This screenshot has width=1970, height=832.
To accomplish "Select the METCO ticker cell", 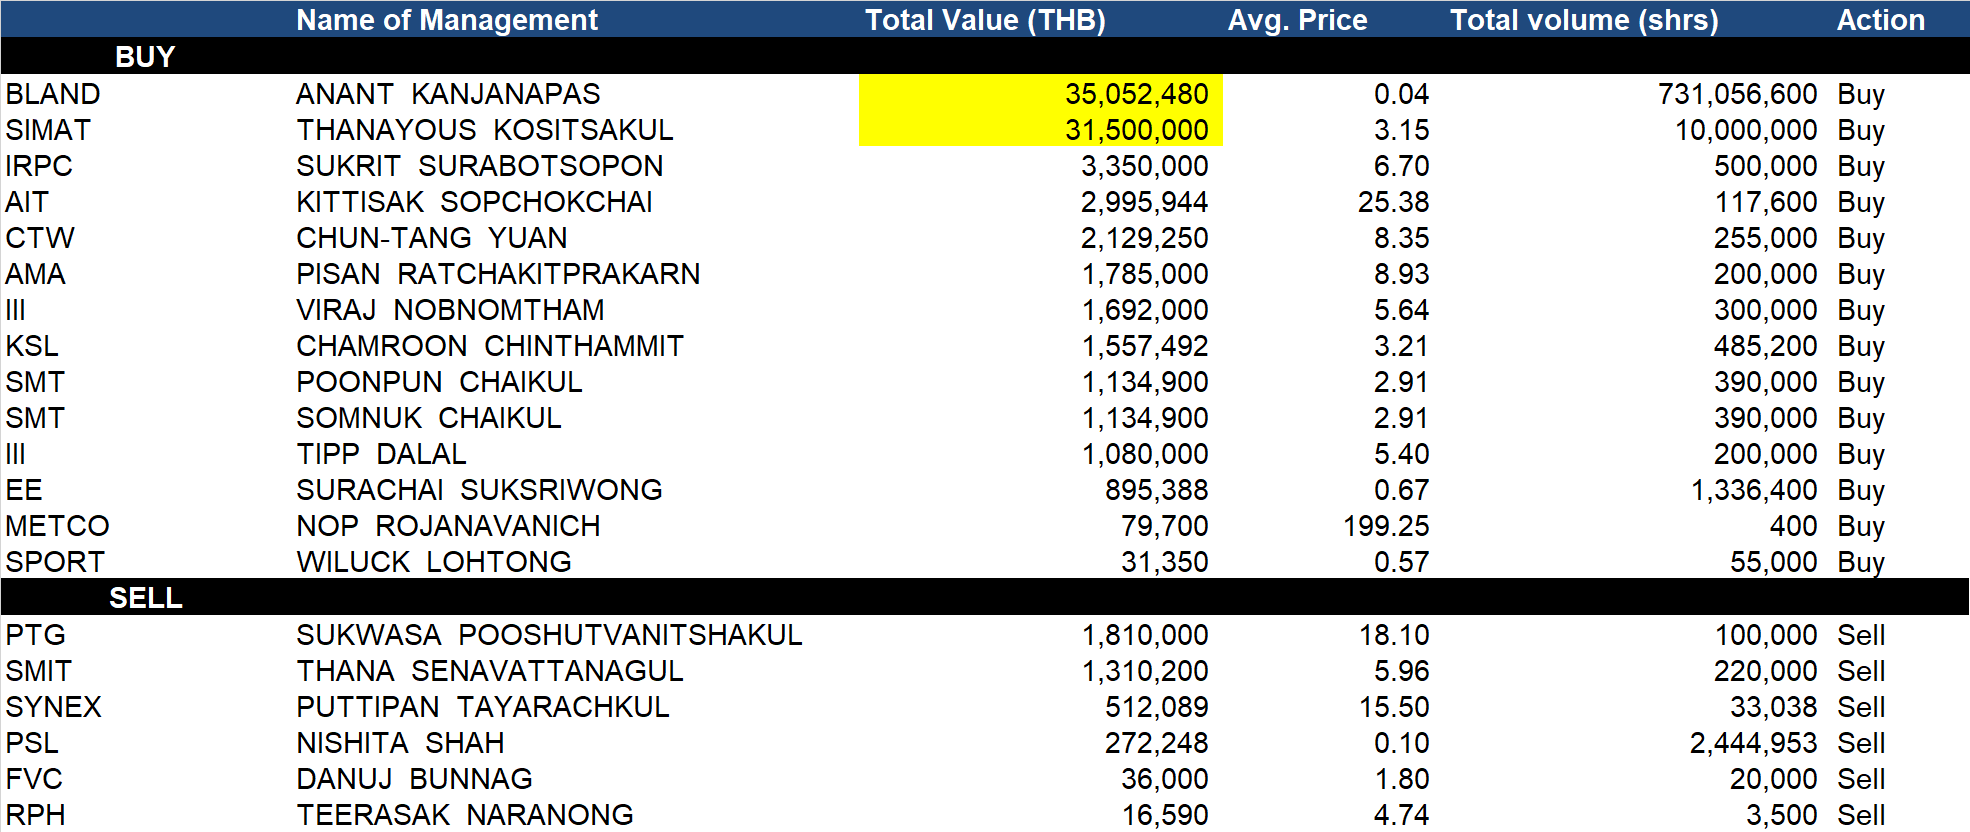I will click(x=57, y=526).
